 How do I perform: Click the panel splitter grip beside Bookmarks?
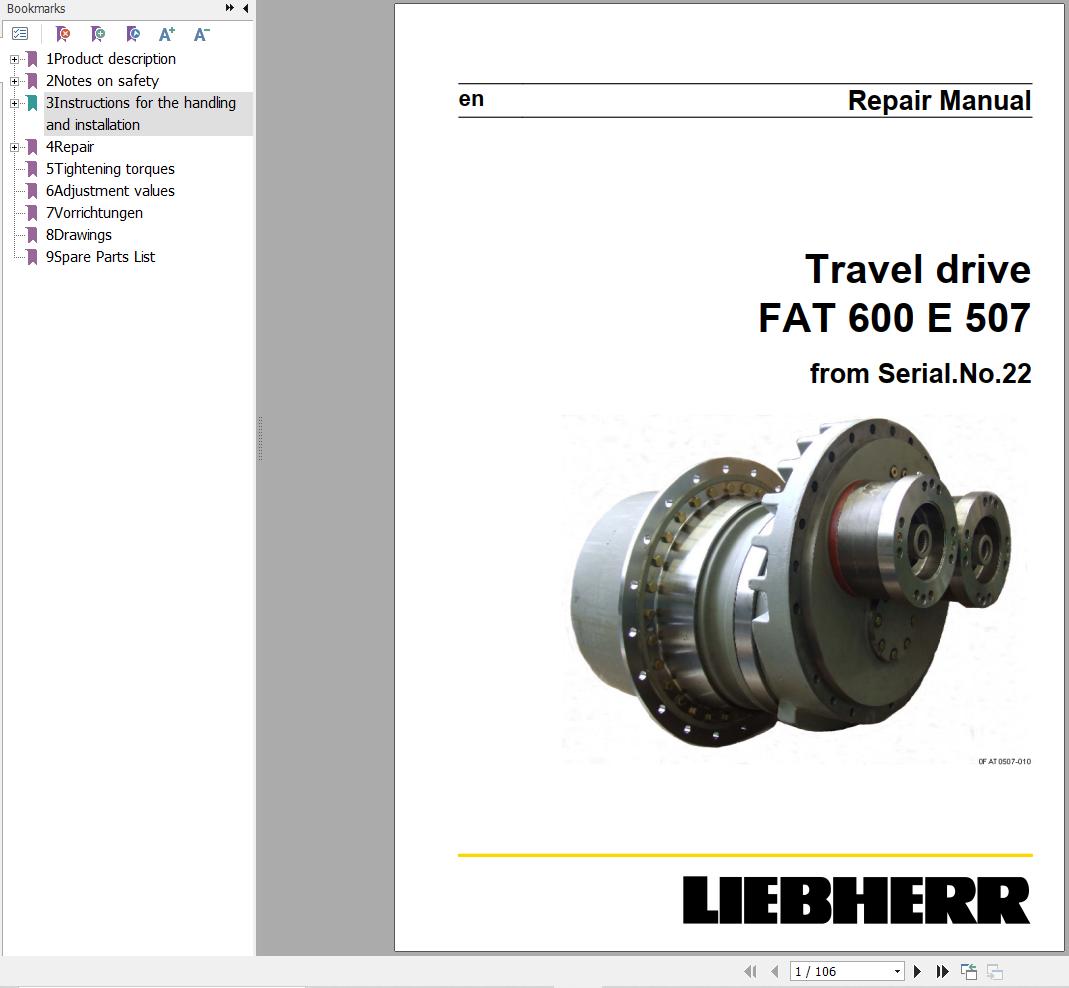260,438
